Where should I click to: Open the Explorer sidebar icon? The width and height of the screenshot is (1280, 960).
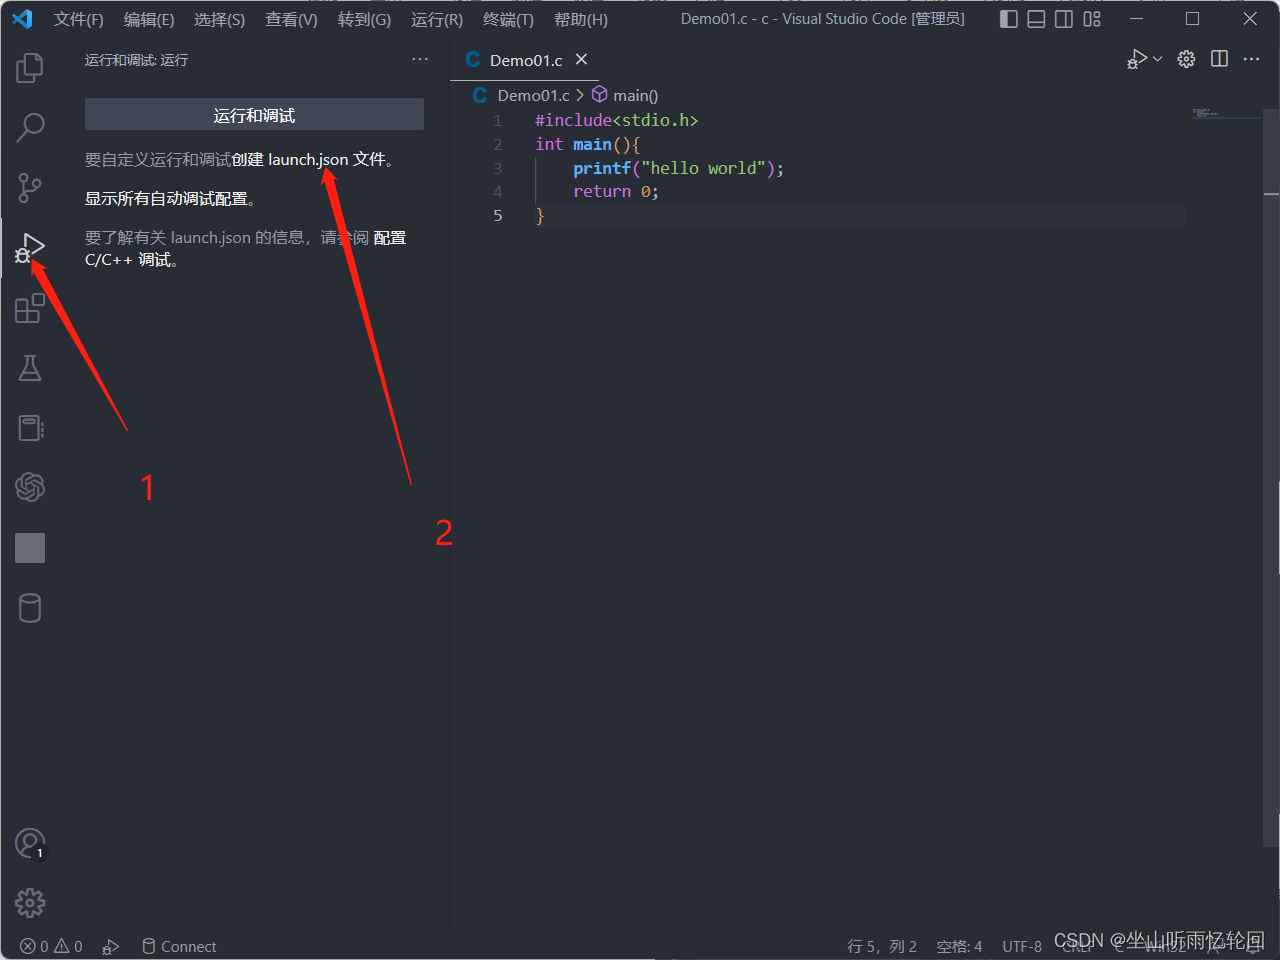(29, 67)
